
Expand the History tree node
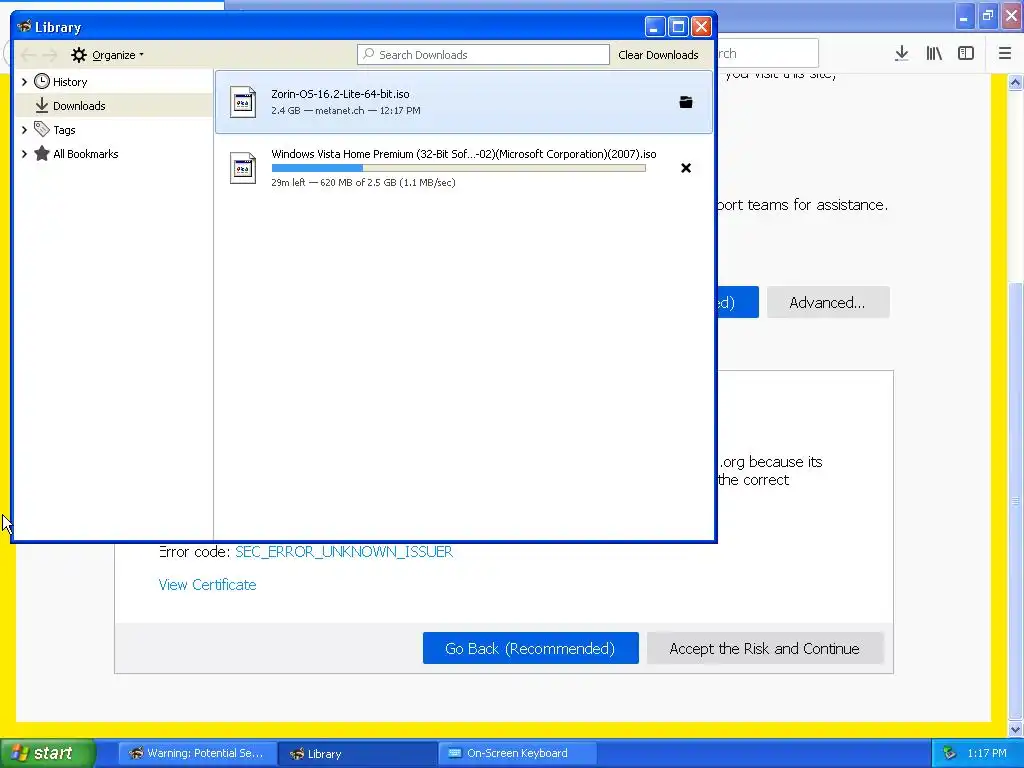pyautogui.click(x=24, y=82)
